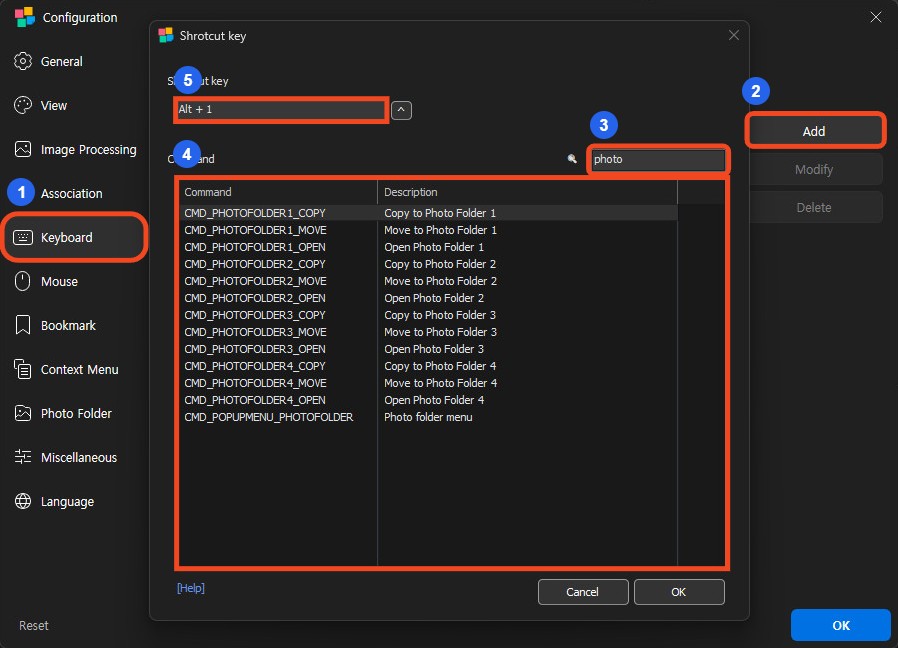Click Reset in Configuration window

coord(34,626)
